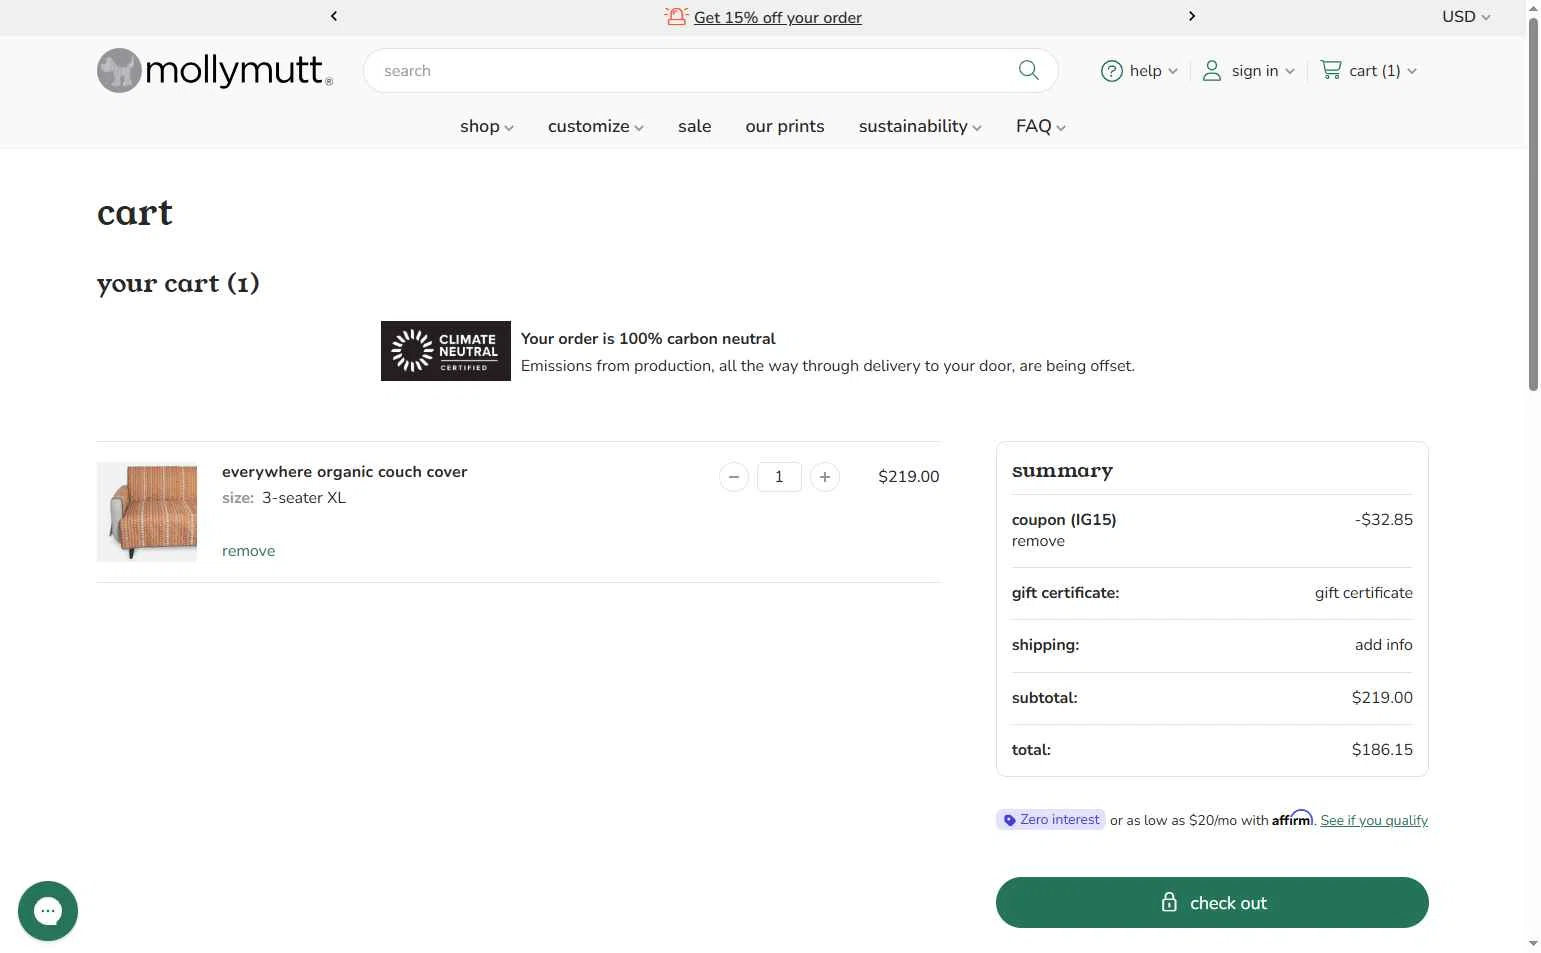Viewport: 1541px width, 953px height.
Task: Go to our prints page
Action: [785, 126]
